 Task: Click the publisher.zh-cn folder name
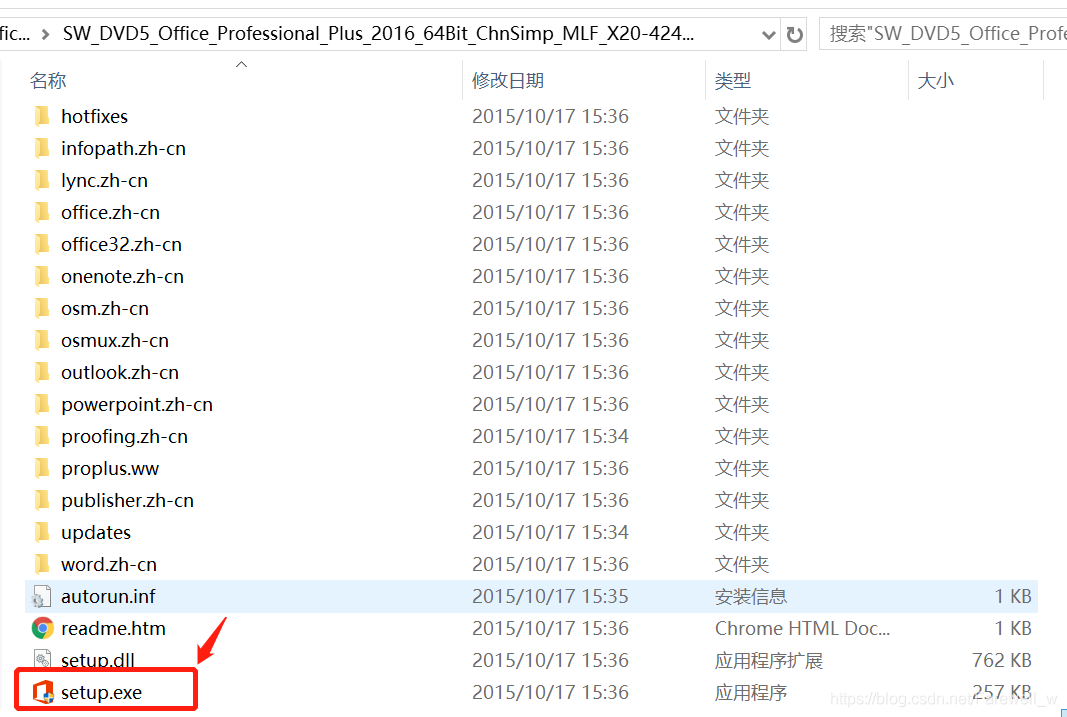[x=127, y=500]
